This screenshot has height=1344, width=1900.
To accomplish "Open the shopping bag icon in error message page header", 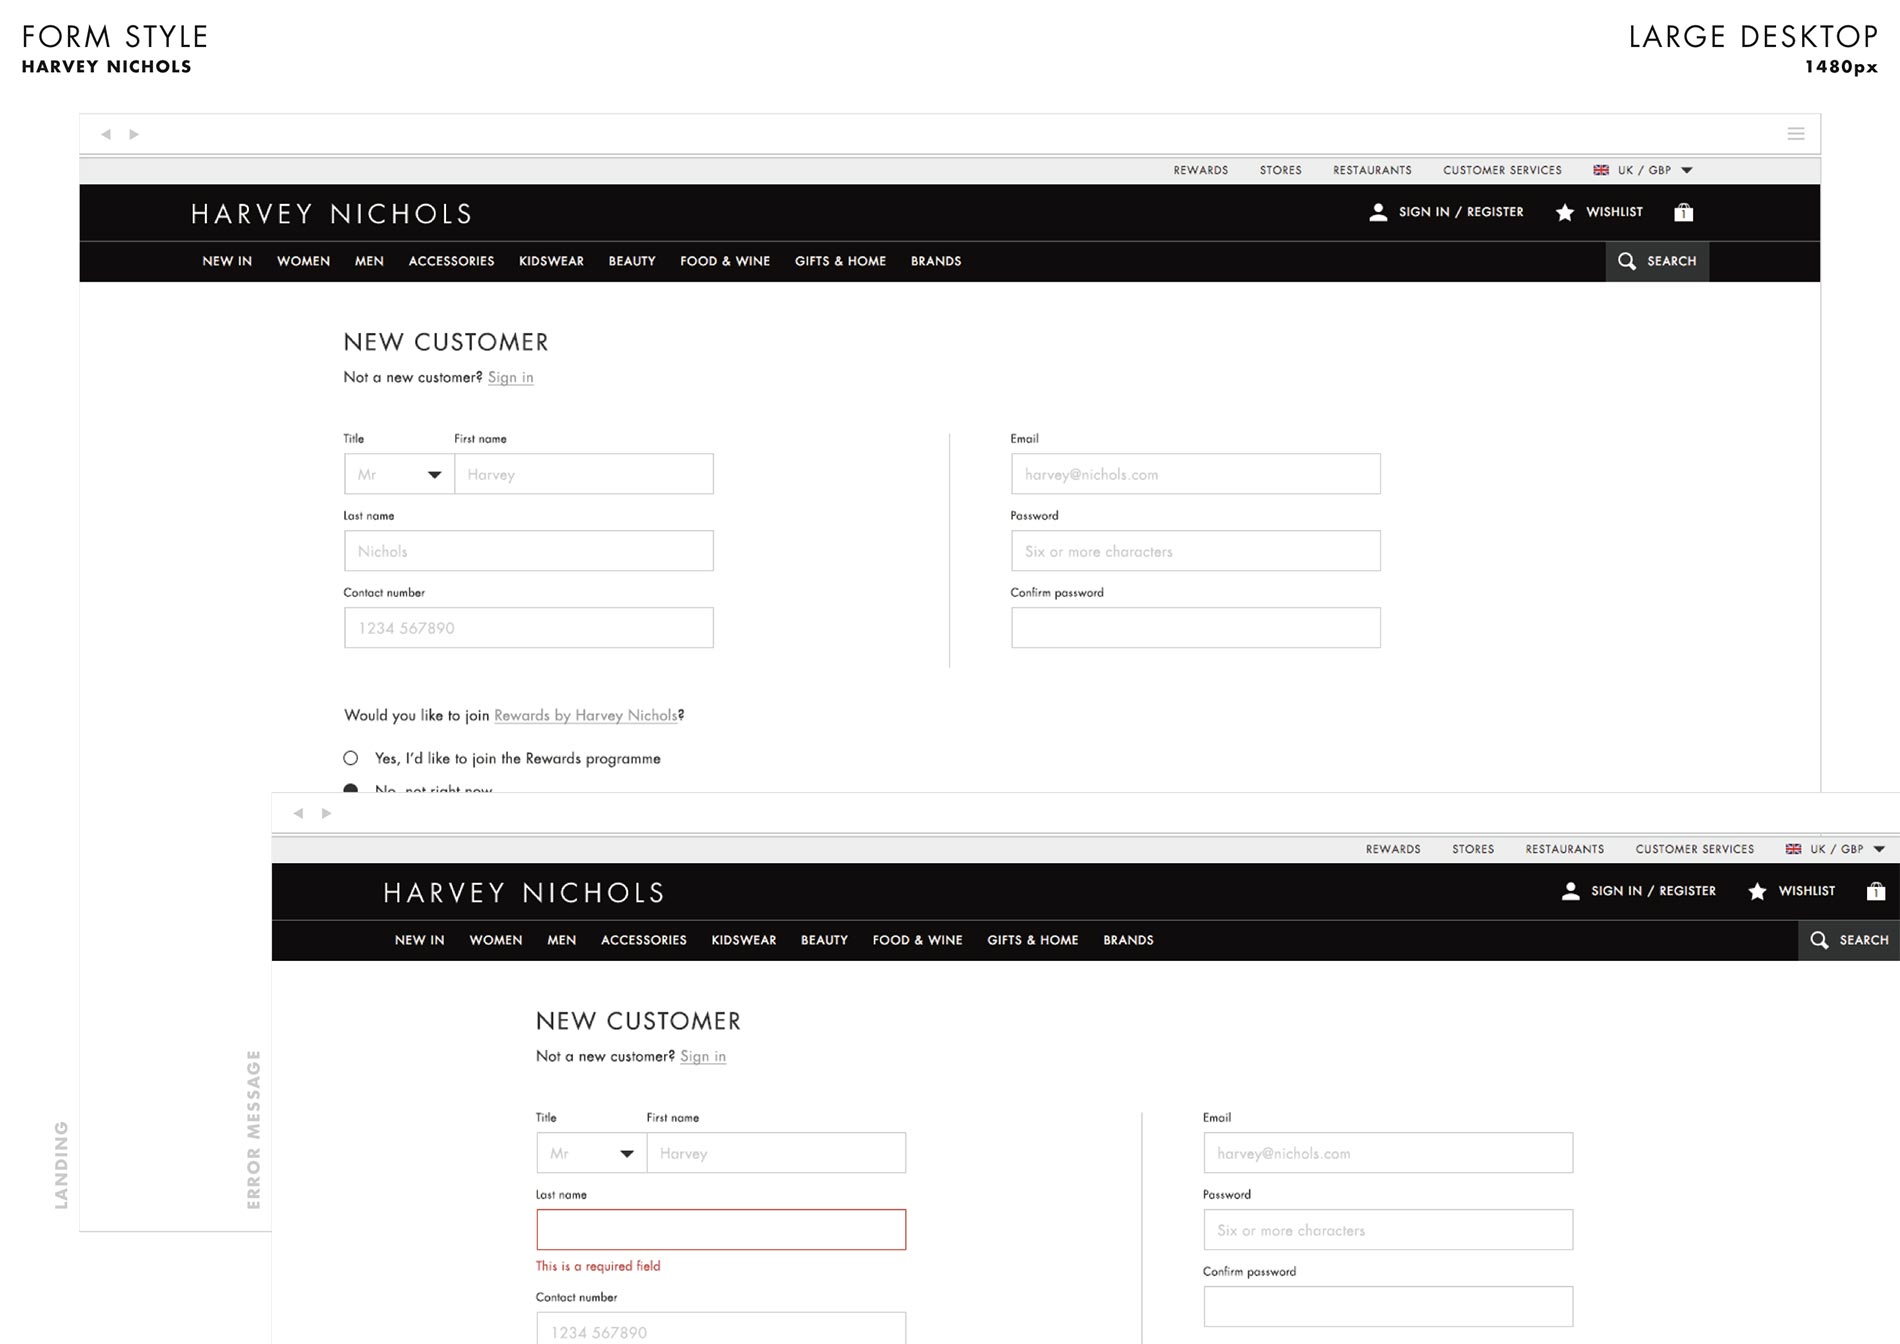I will coord(1876,891).
